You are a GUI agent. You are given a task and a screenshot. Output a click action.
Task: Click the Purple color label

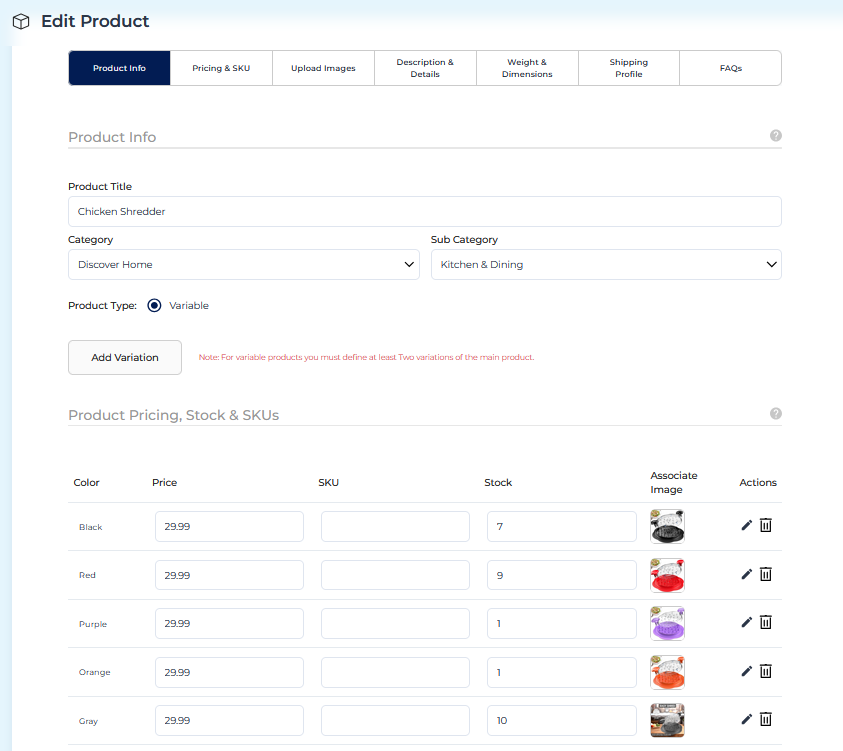(93, 624)
